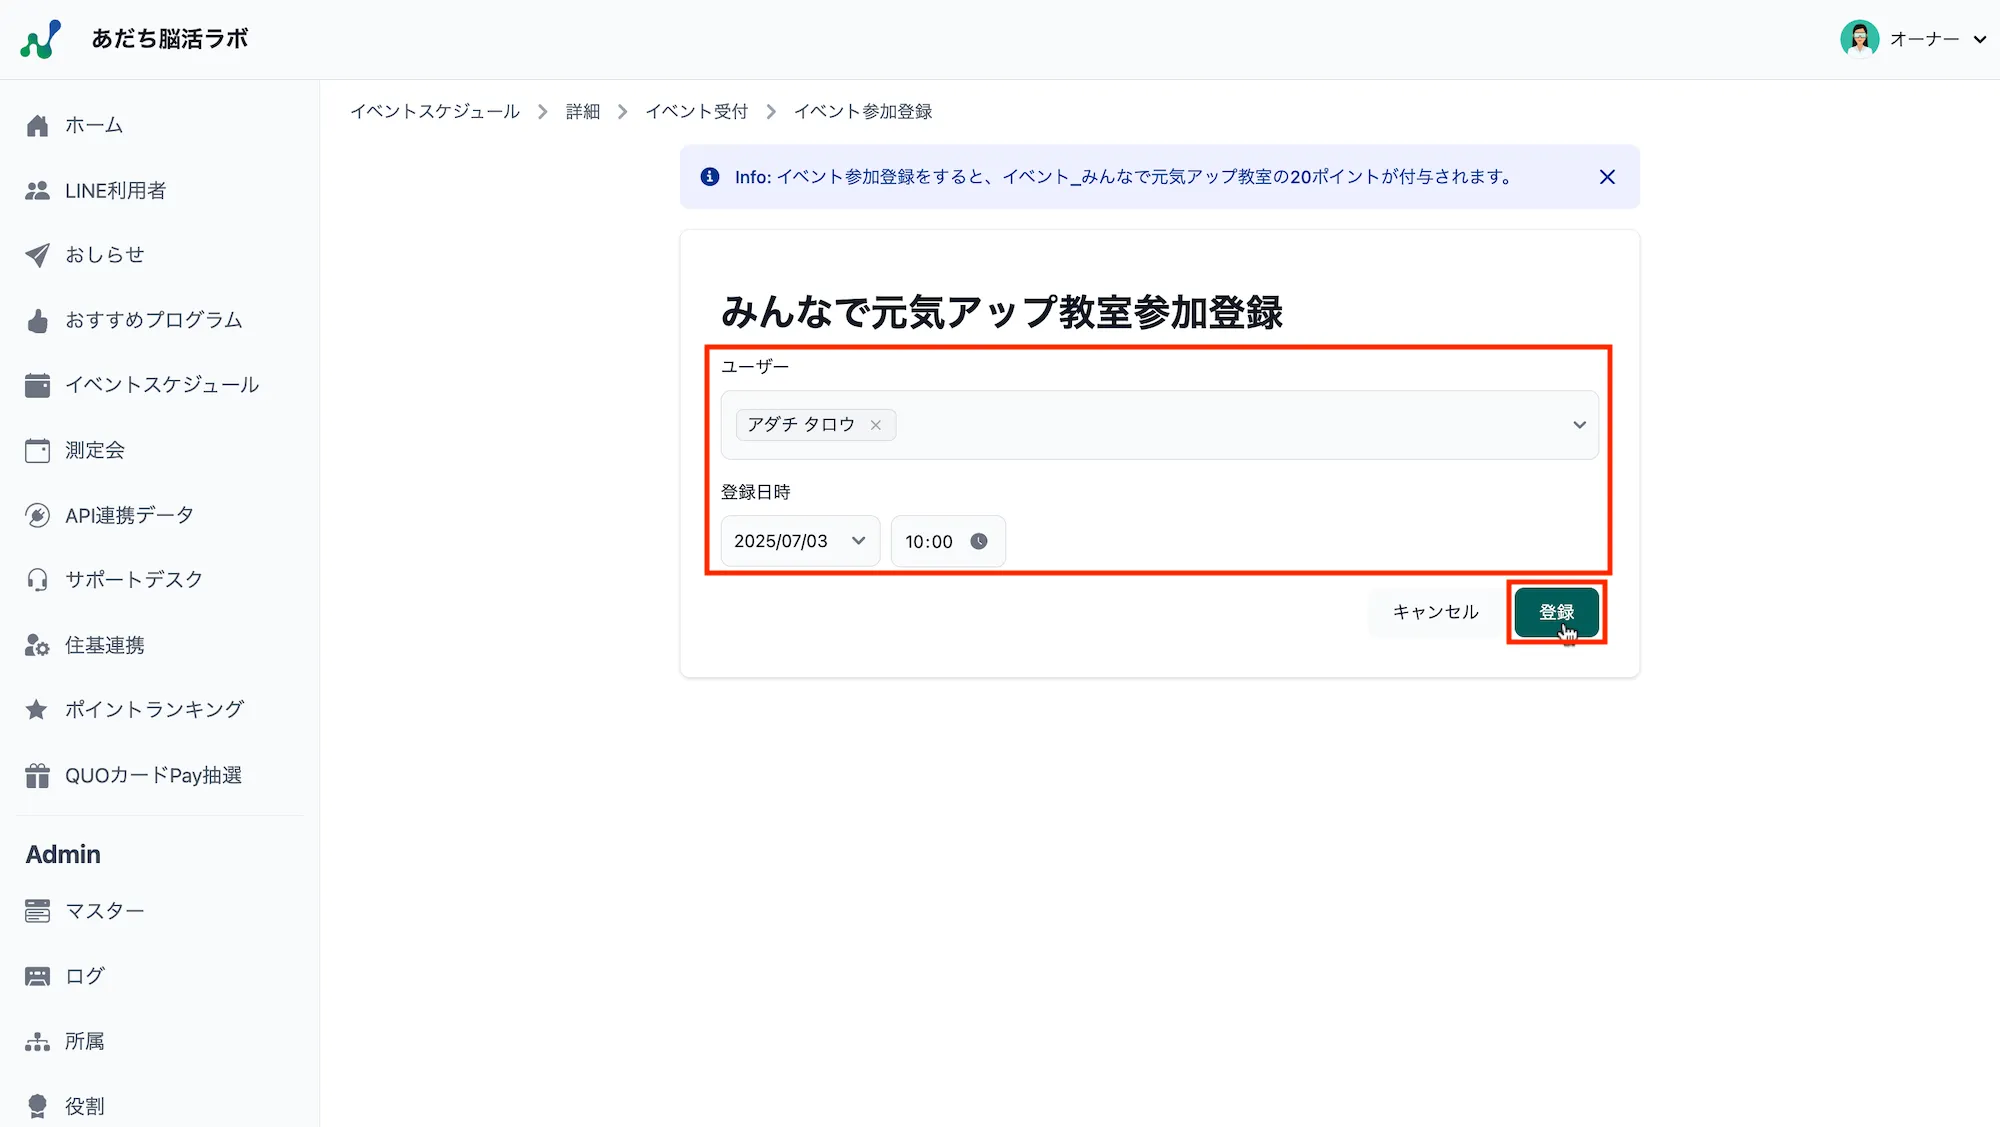Remove アダチ タロウ from selected users

tap(875, 424)
